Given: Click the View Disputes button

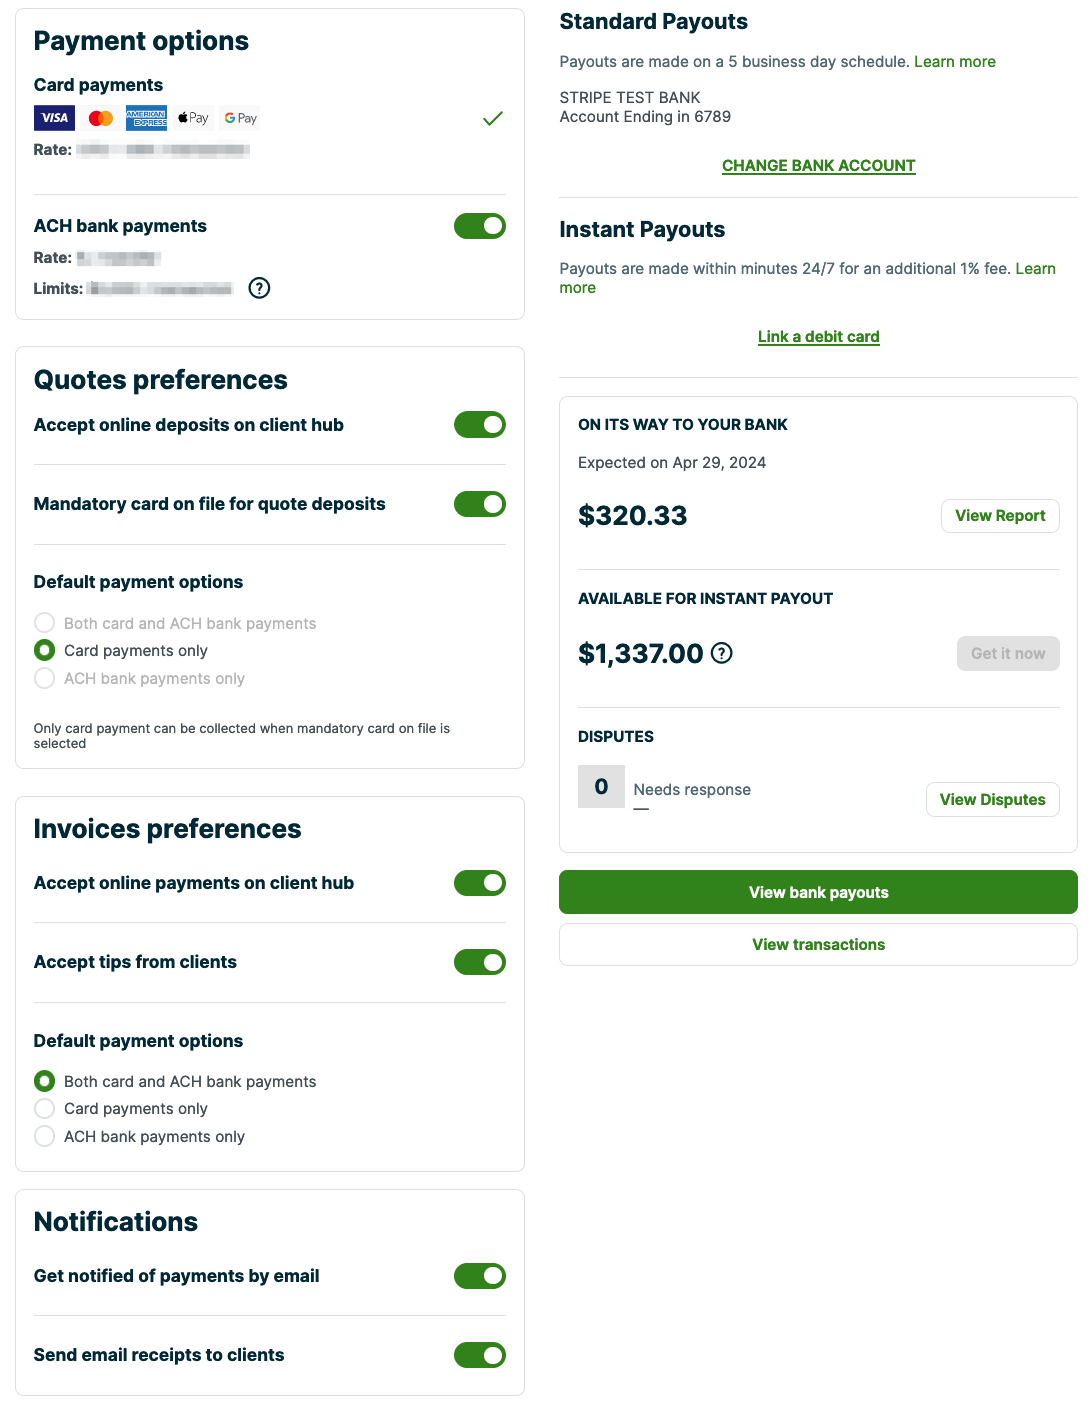Looking at the screenshot, I should click(992, 799).
